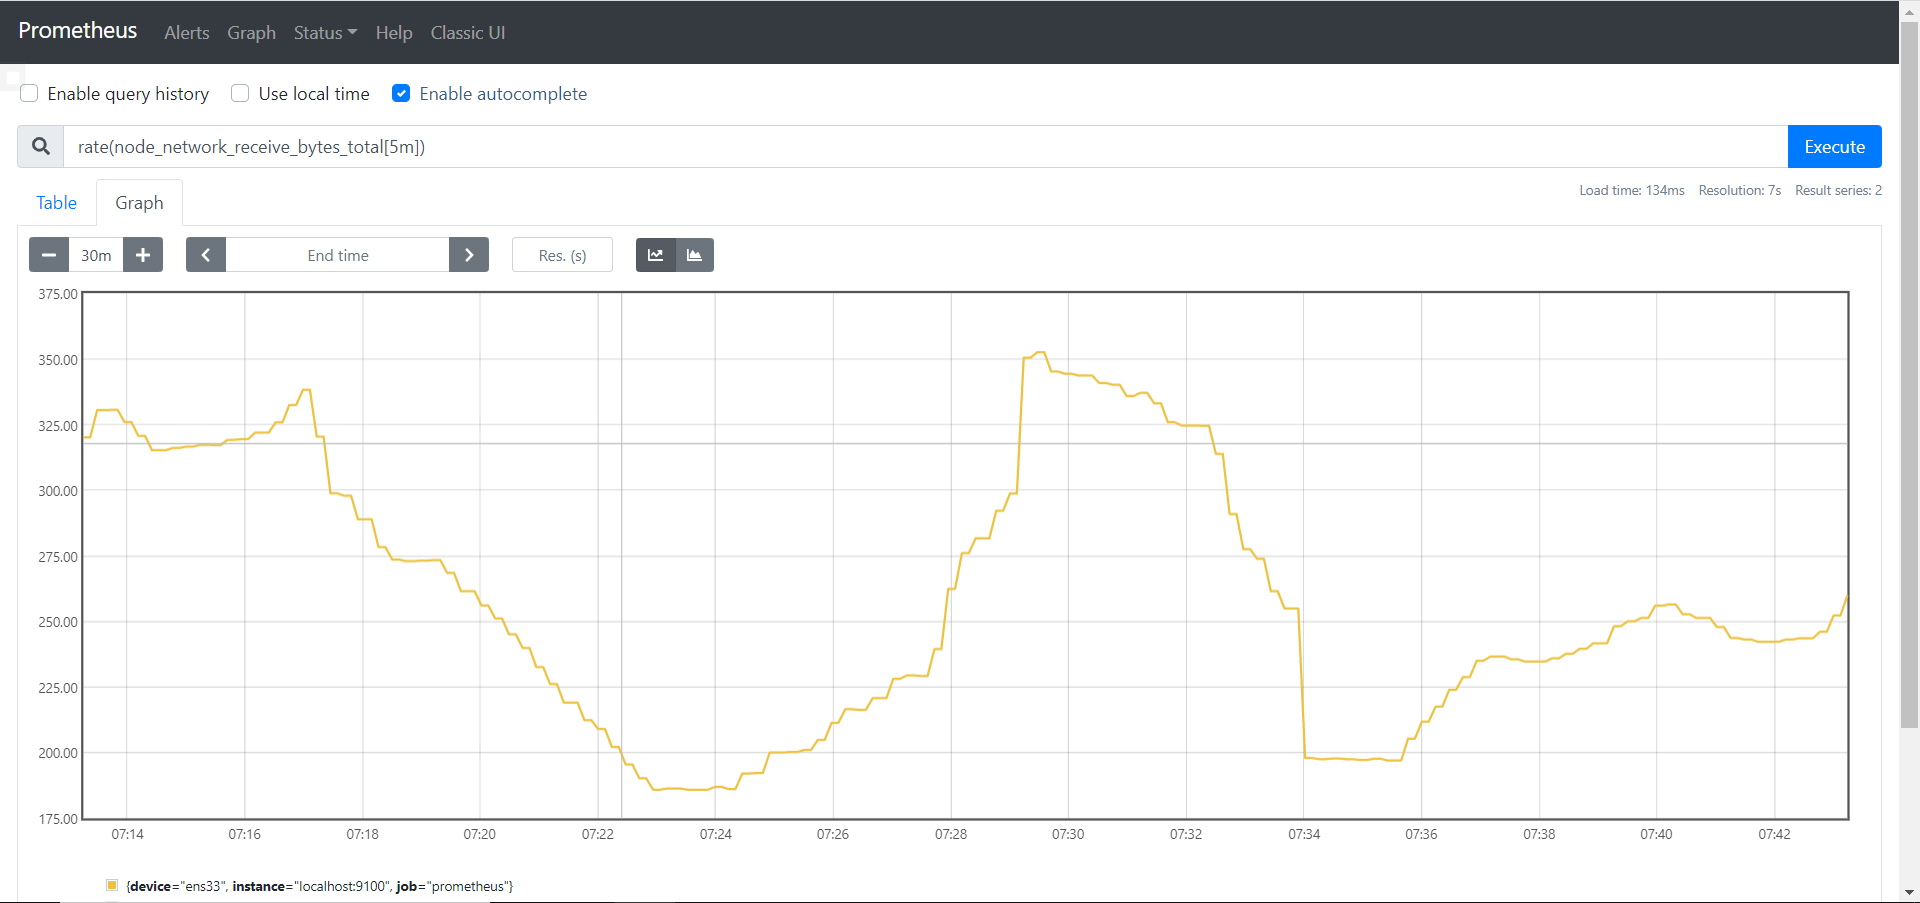Open the Alerts page
Screen dimensions: 1920x903
pyautogui.click(x=187, y=33)
